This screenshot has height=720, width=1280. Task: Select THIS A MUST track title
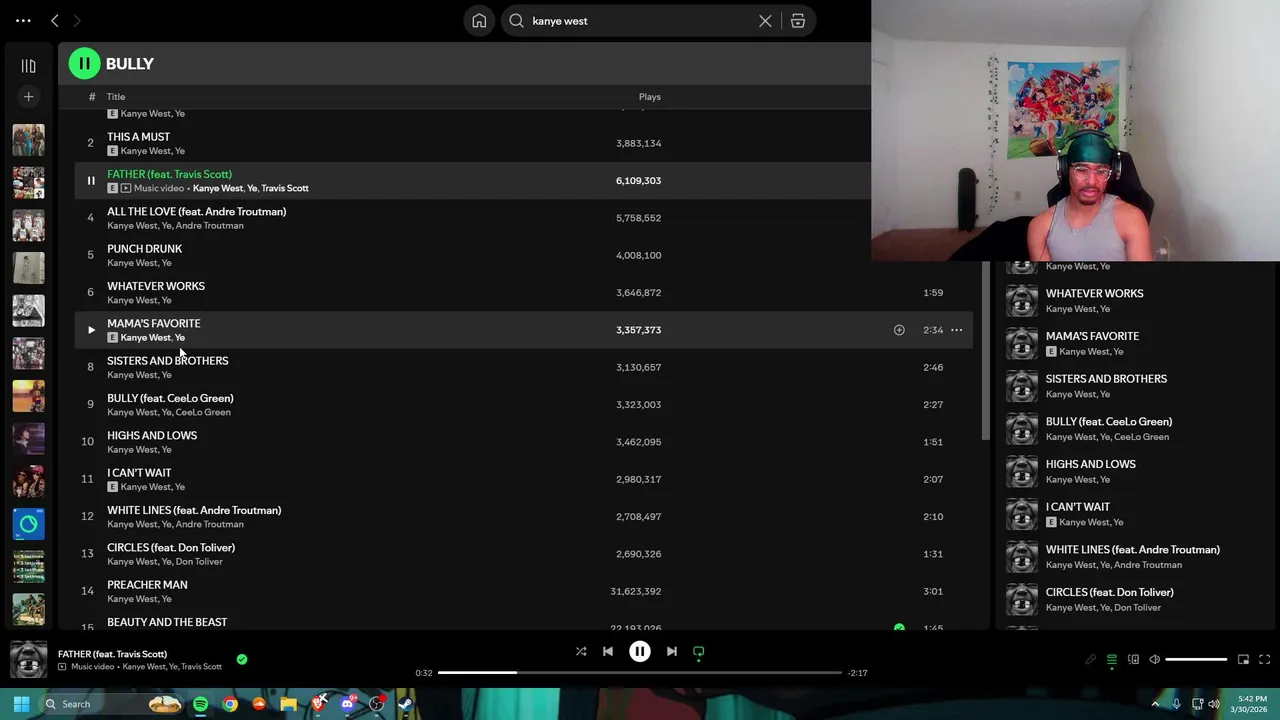(138, 137)
